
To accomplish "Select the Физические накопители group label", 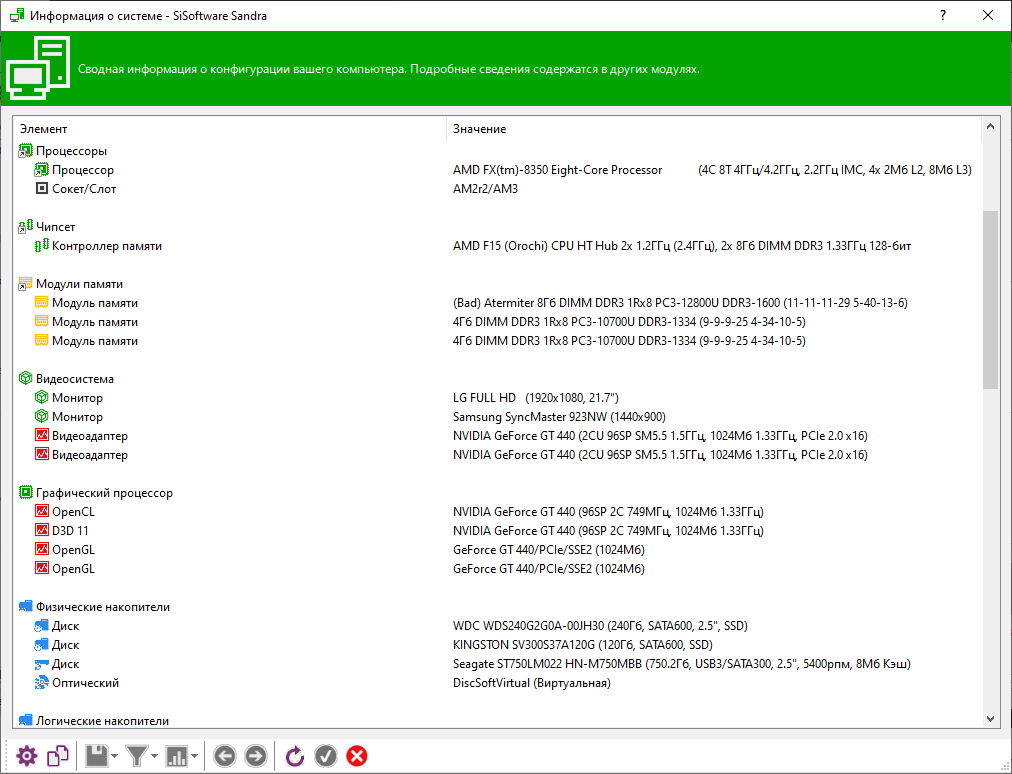I will tap(103, 607).
